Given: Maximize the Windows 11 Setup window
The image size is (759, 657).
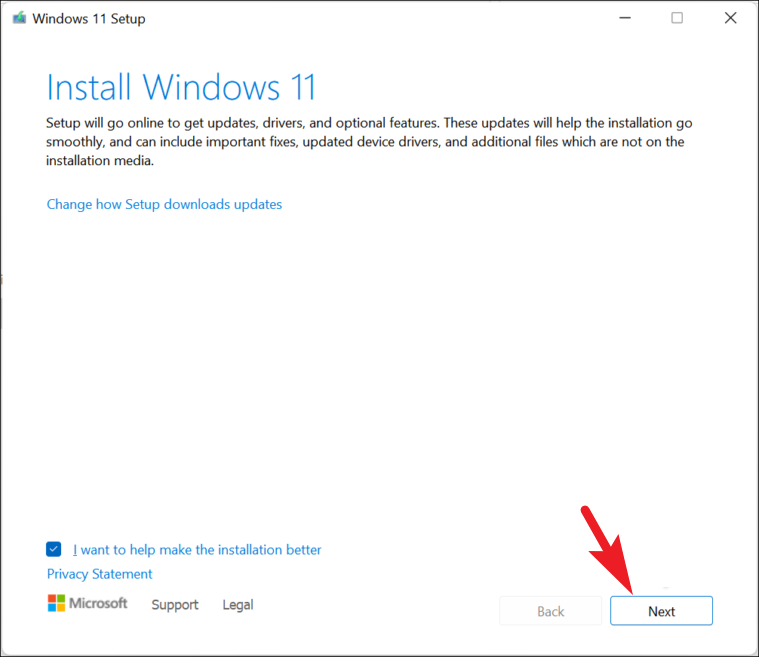Looking at the screenshot, I should [x=677, y=18].
